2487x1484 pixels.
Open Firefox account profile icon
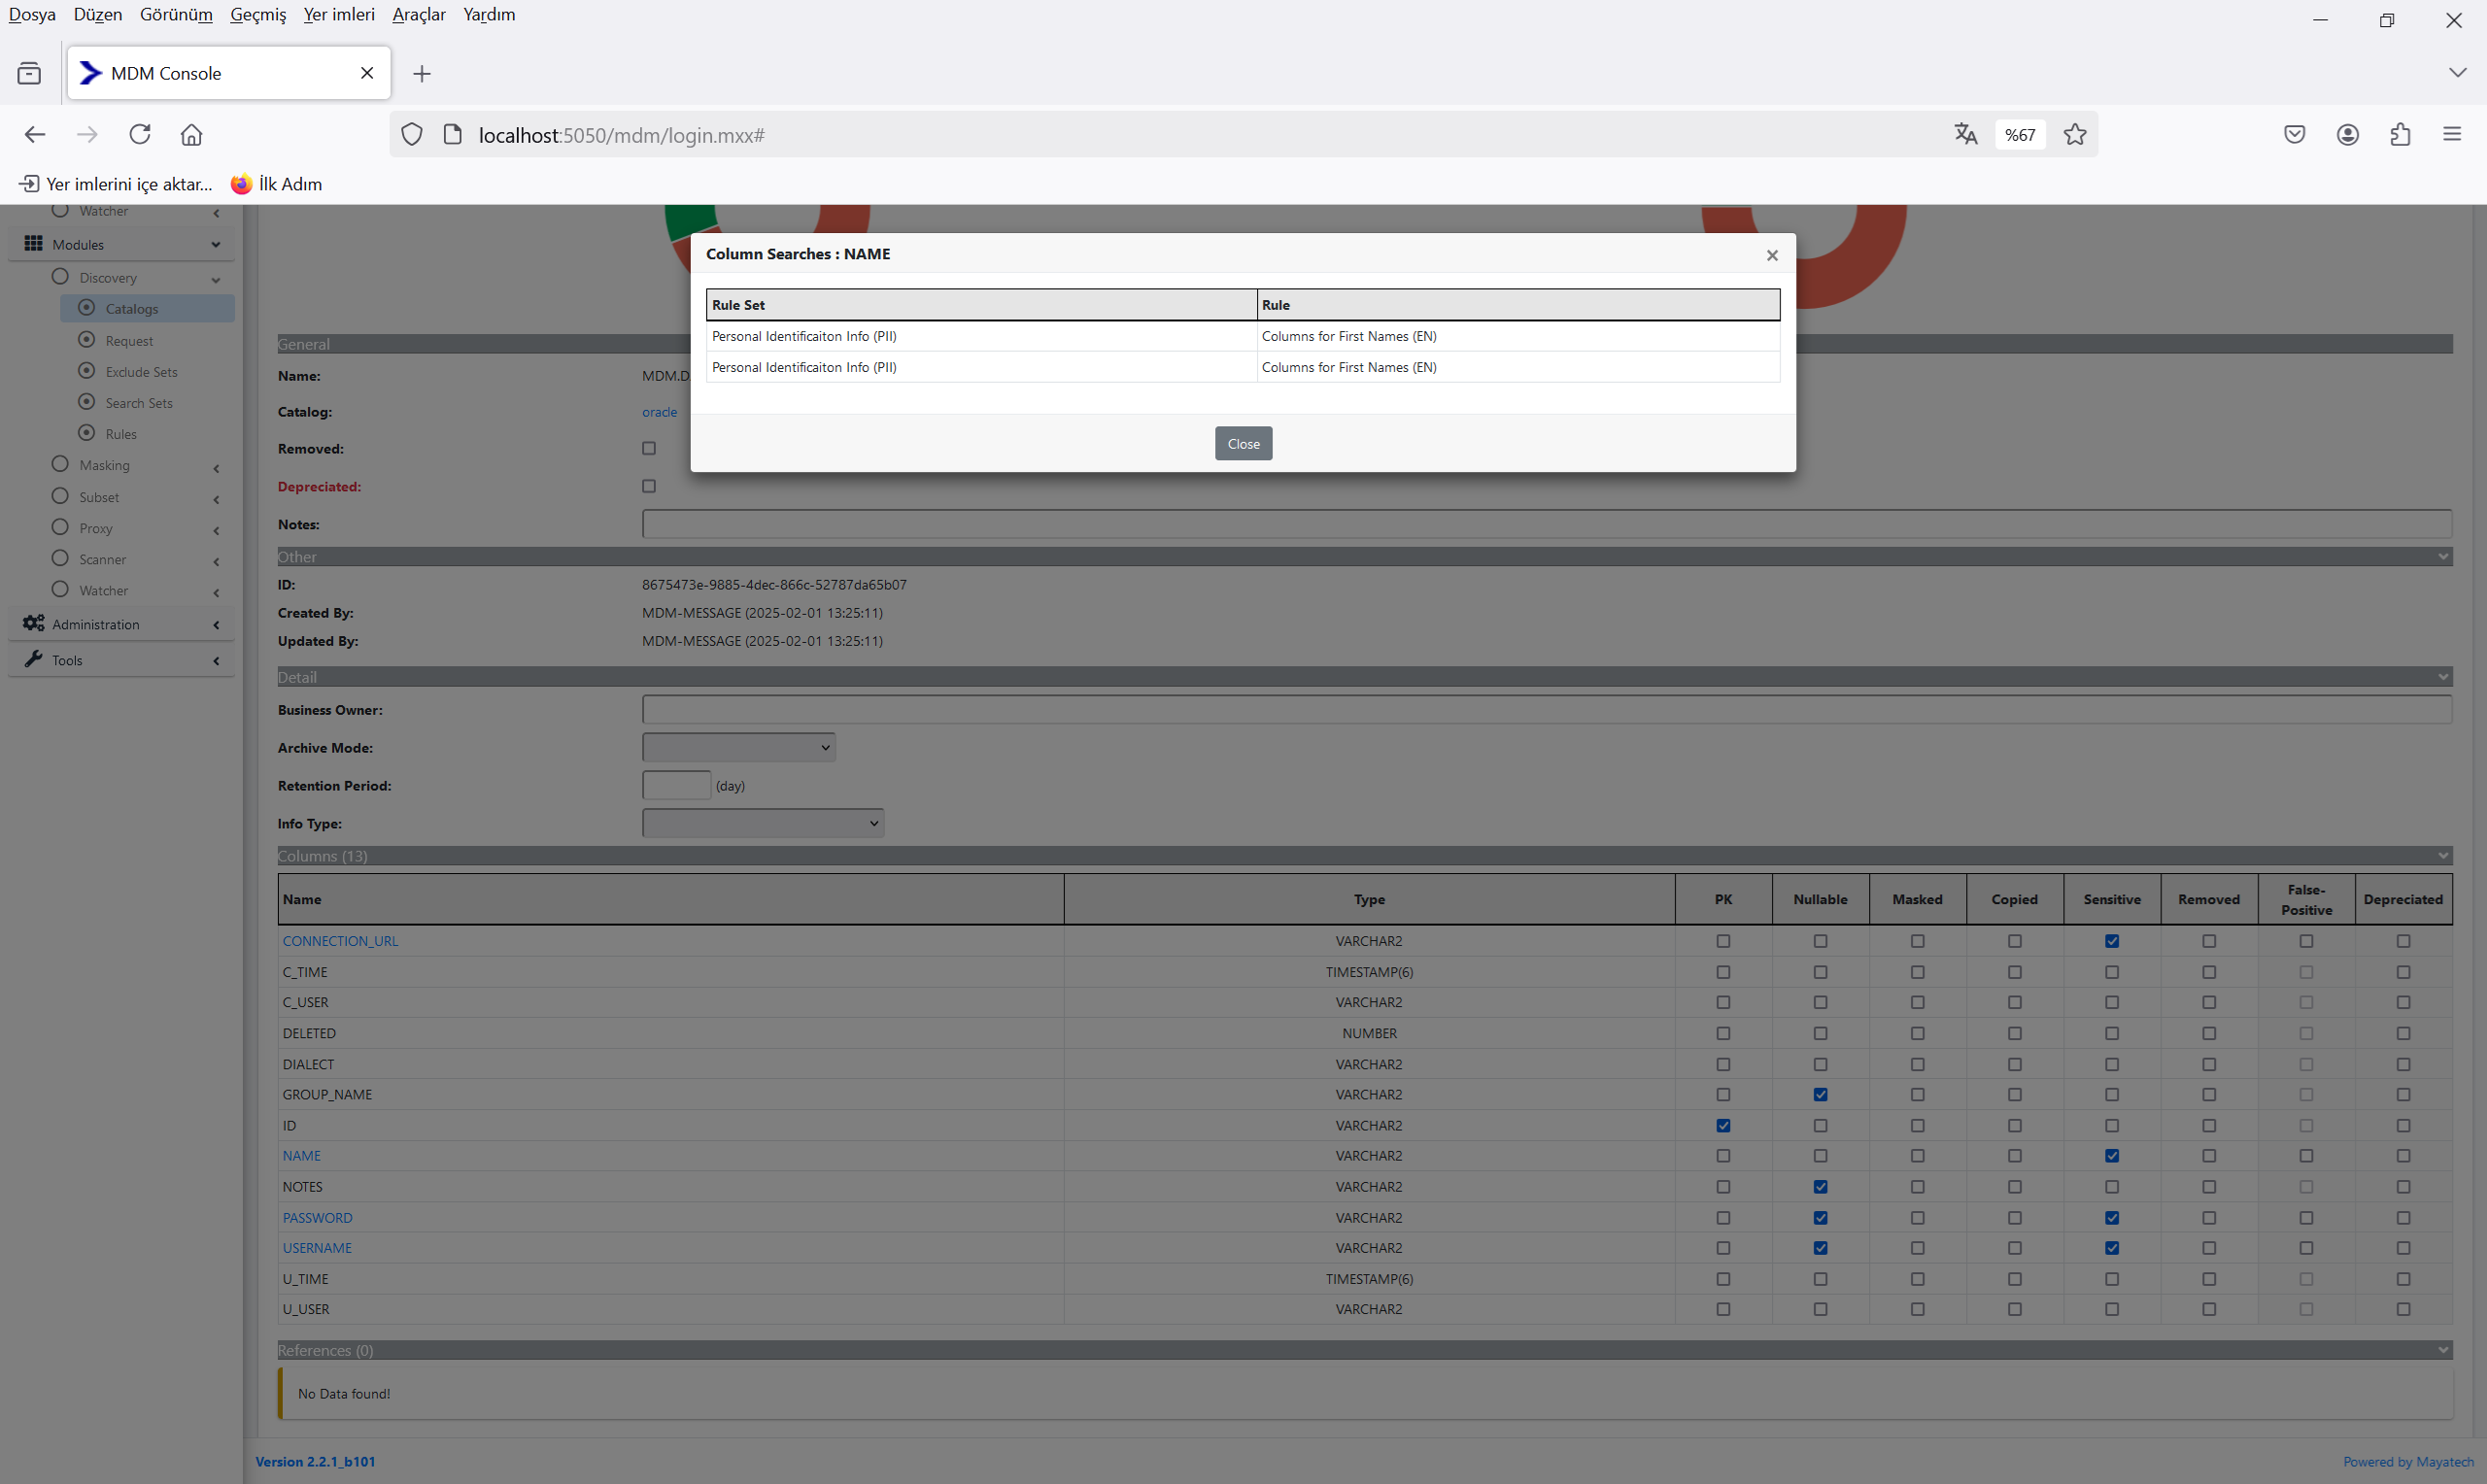[x=2348, y=134]
